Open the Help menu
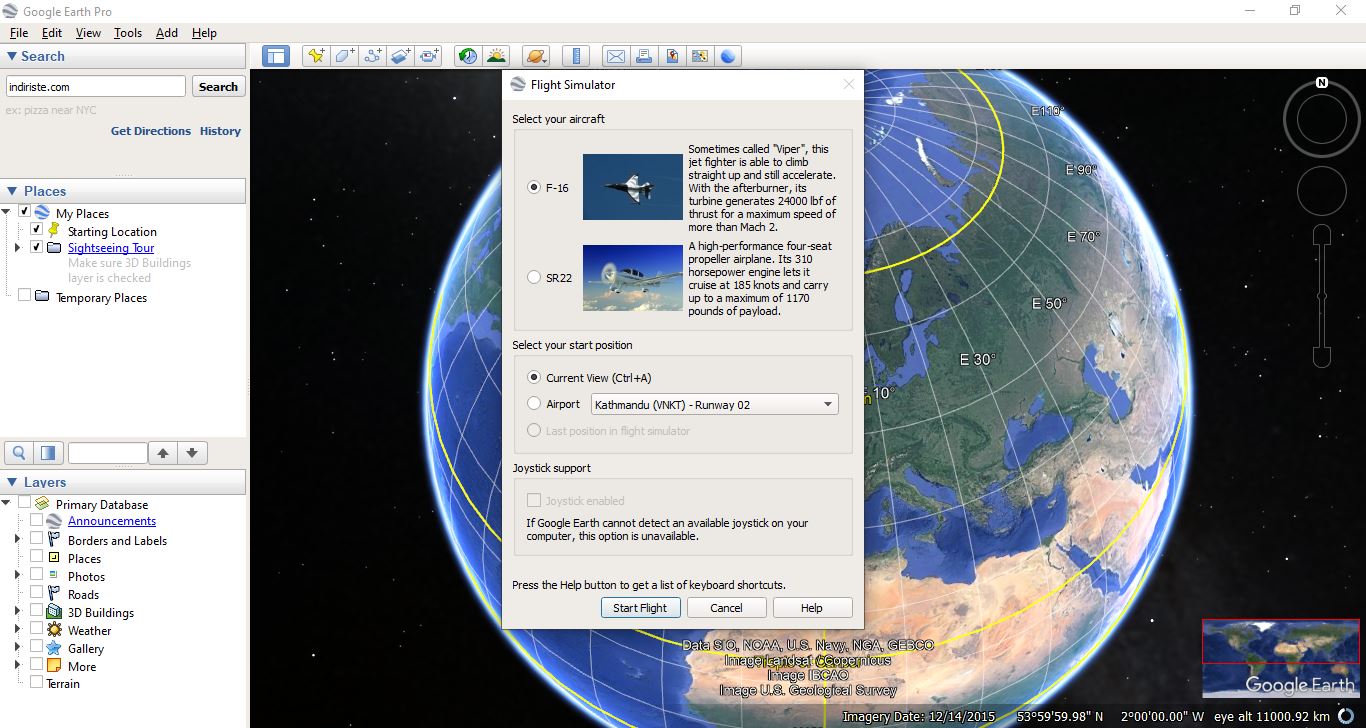This screenshot has height=728, width=1366. coord(204,32)
